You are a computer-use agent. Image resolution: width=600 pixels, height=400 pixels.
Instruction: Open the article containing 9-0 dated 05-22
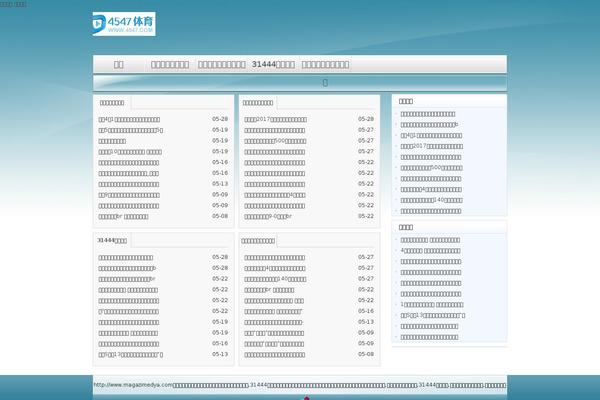point(268,216)
